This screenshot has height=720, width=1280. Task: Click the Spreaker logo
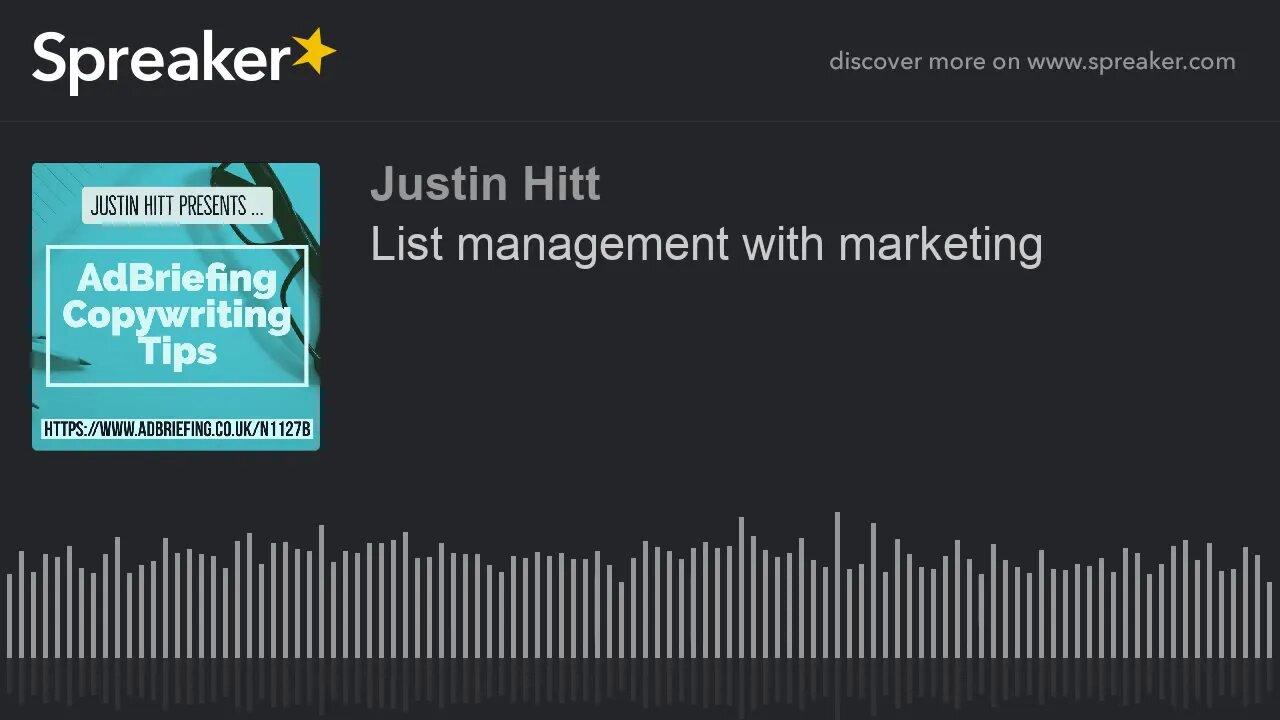[184, 60]
